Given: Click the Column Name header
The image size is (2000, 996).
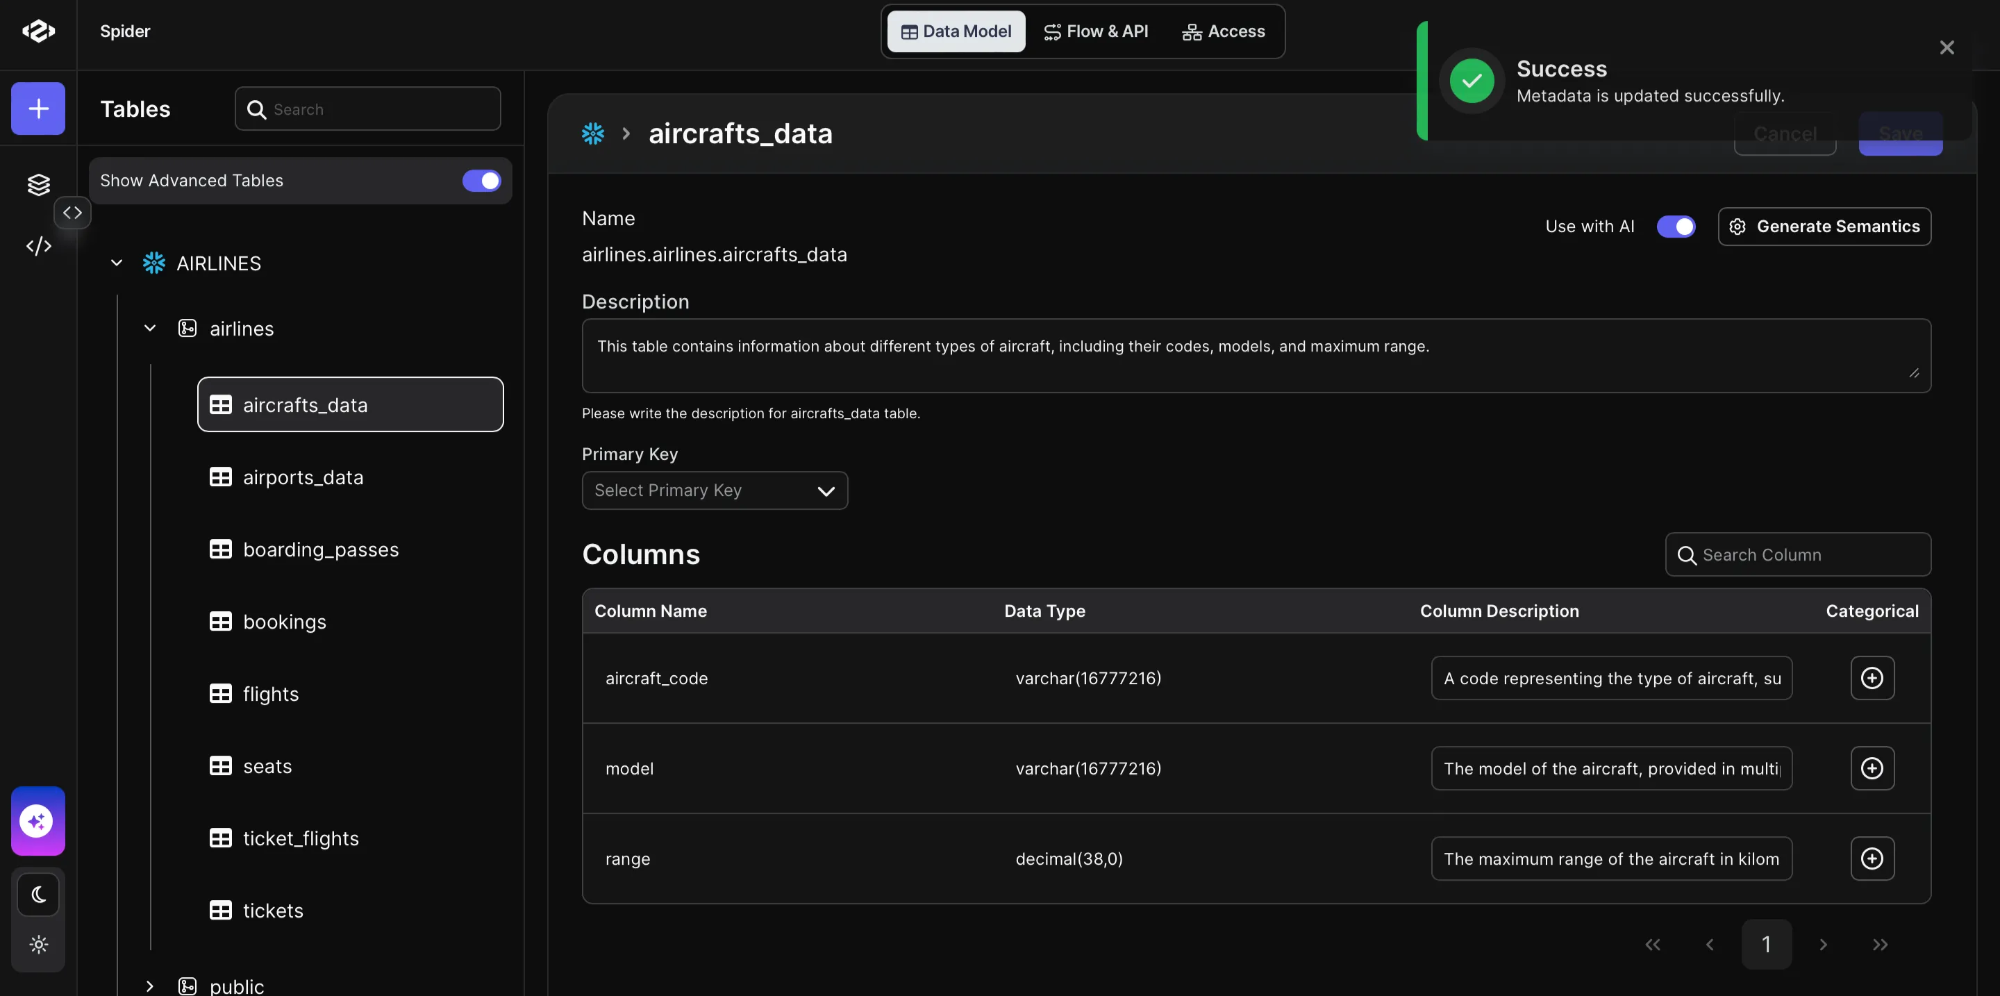Looking at the screenshot, I should 650,611.
